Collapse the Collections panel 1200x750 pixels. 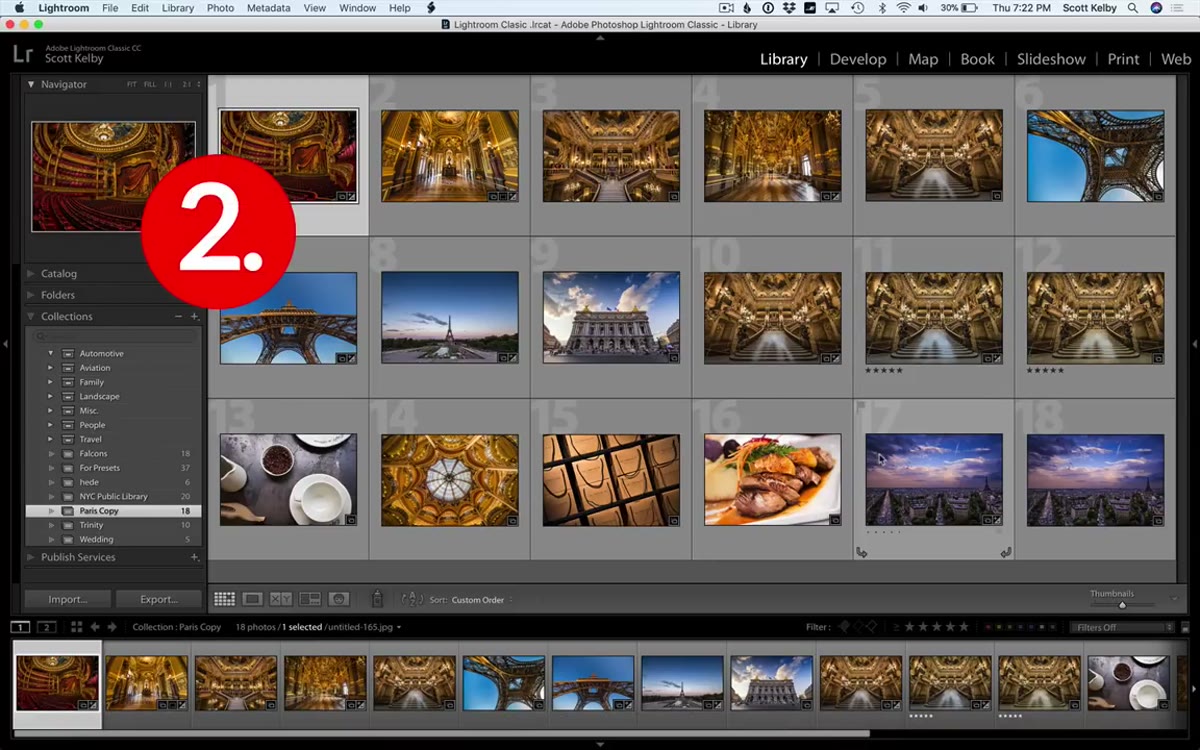click(x=31, y=316)
